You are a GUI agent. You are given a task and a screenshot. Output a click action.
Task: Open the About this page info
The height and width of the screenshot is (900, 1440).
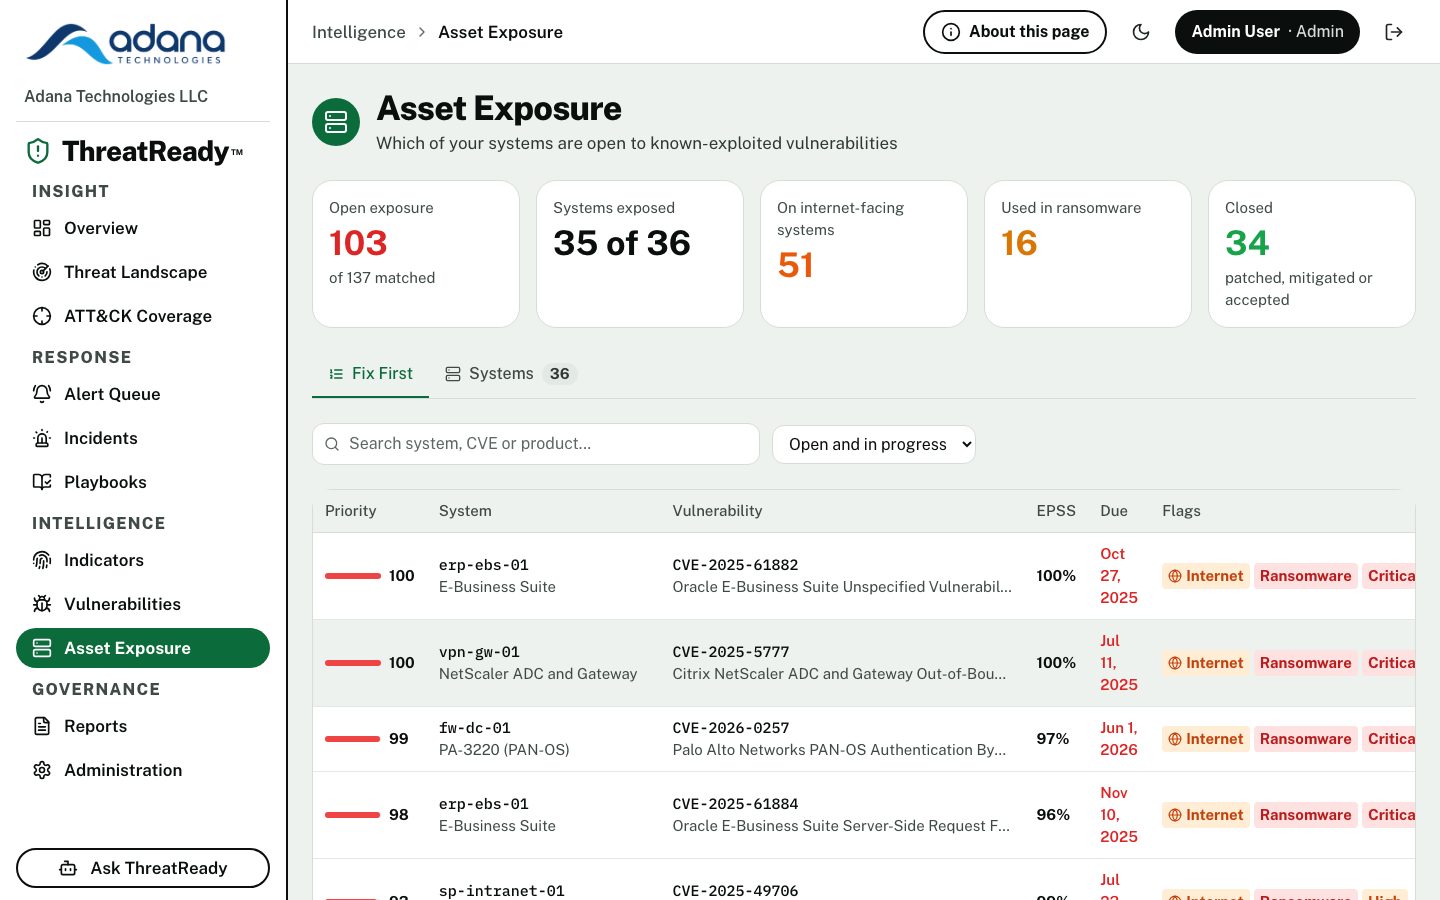[x=1015, y=32]
